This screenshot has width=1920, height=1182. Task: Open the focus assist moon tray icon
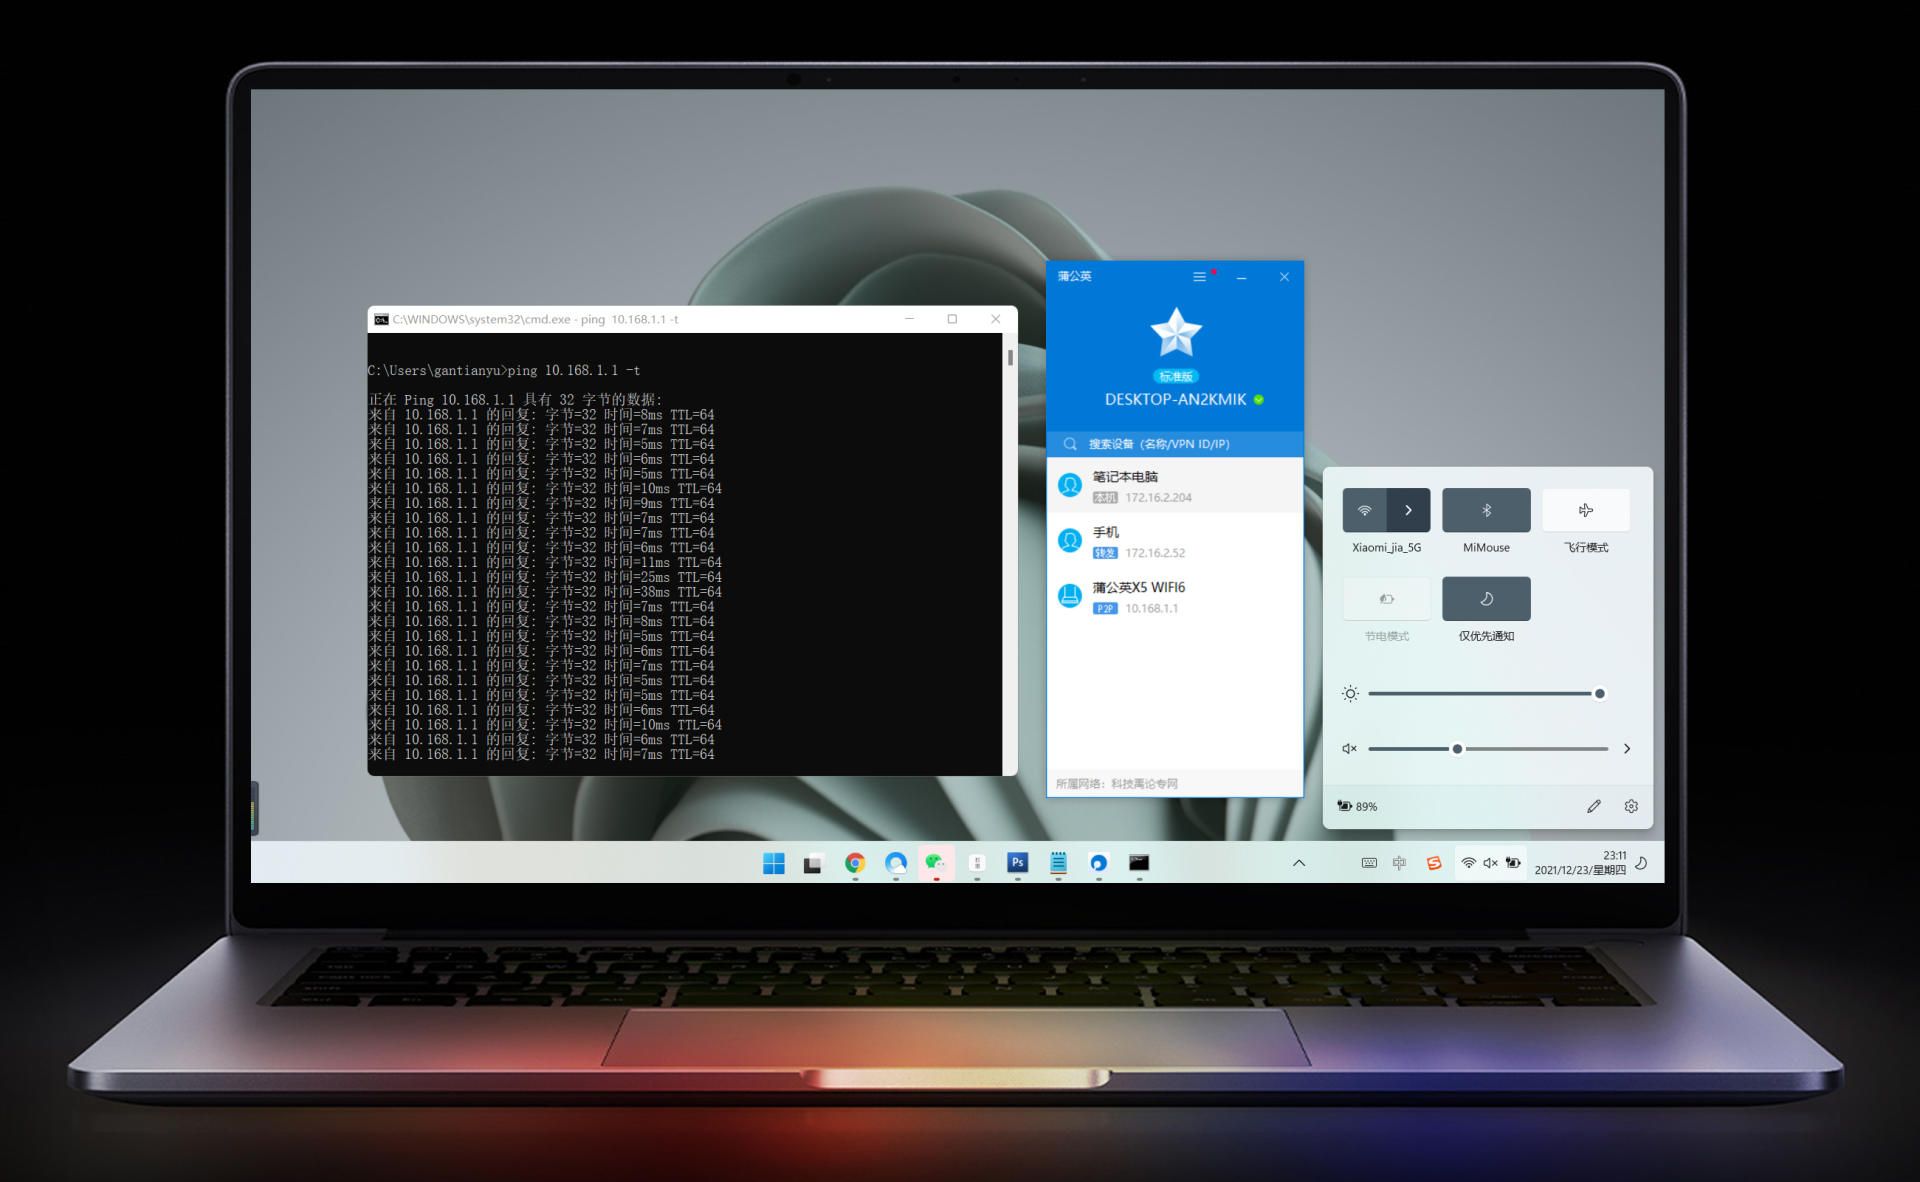(x=1641, y=863)
